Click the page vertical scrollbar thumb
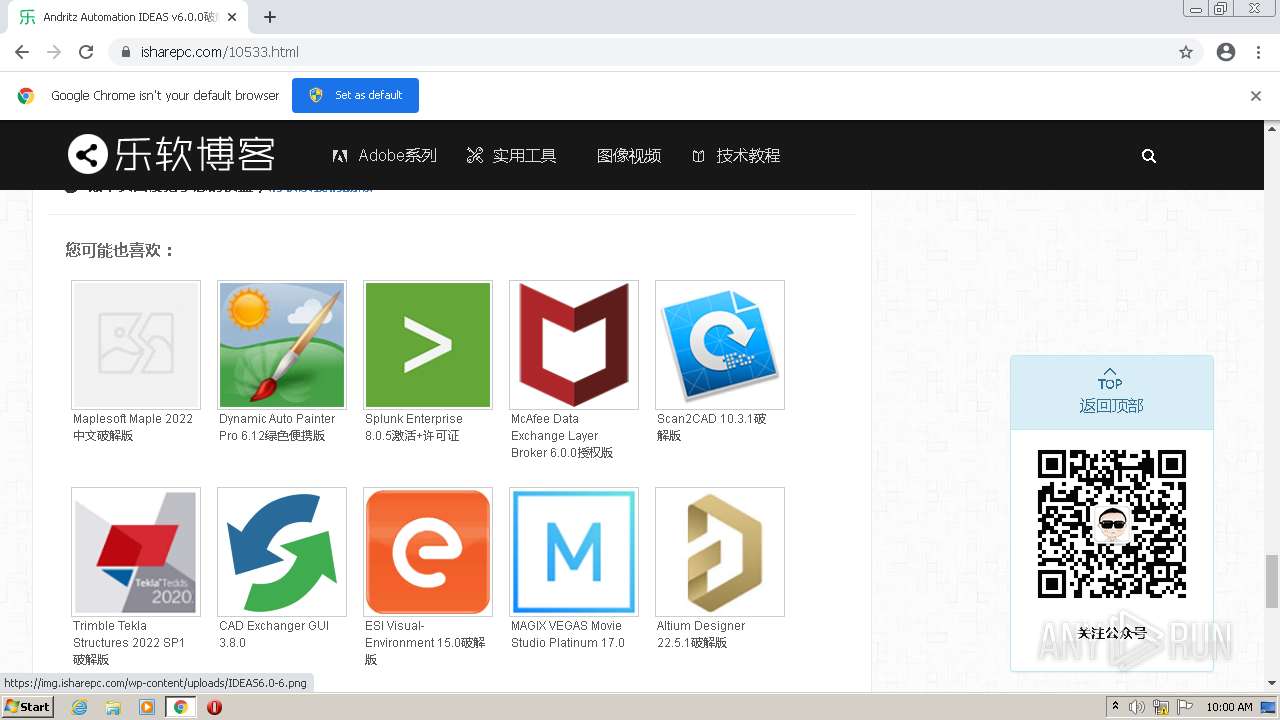The width and height of the screenshot is (1280, 720). pos(1272,581)
